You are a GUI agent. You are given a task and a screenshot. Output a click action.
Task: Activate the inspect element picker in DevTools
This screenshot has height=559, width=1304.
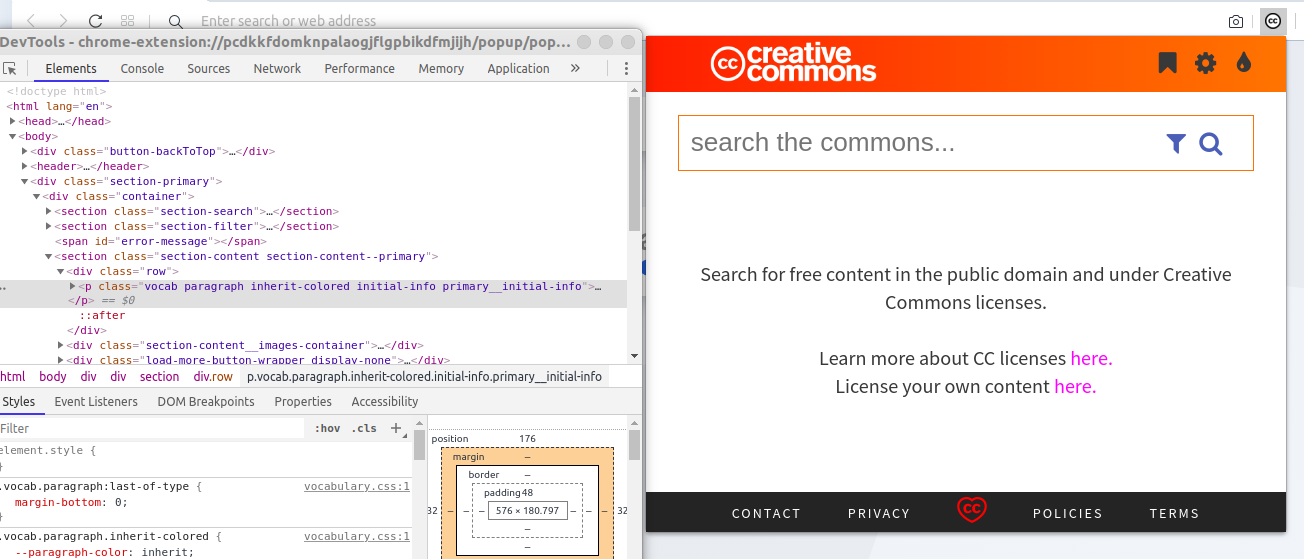(x=9, y=68)
